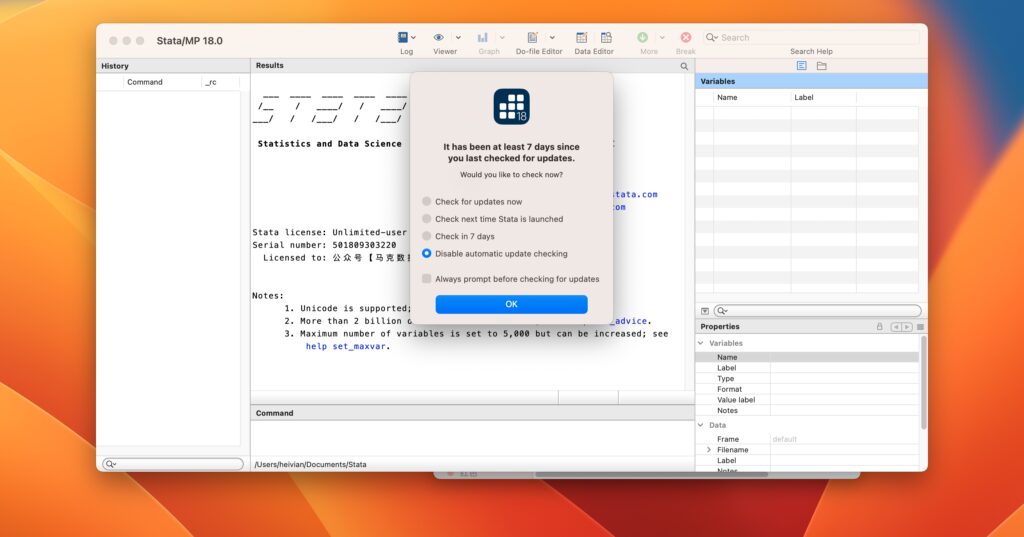Toggle the Properties lock icon
Image resolution: width=1024 pixels, height=537 pixels.
[x=879, y=327]
